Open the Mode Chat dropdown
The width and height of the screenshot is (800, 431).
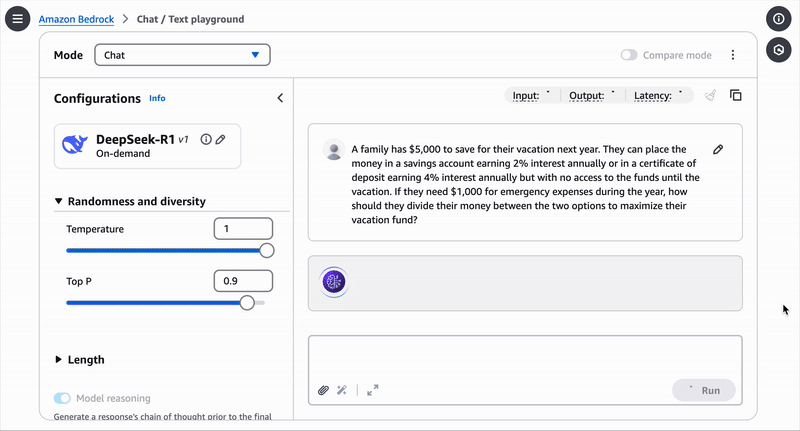point(182,55)
